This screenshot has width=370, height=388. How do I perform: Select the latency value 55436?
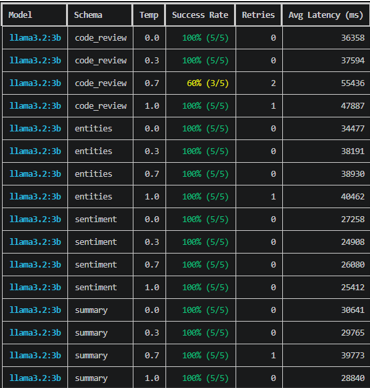coord(353,83)
